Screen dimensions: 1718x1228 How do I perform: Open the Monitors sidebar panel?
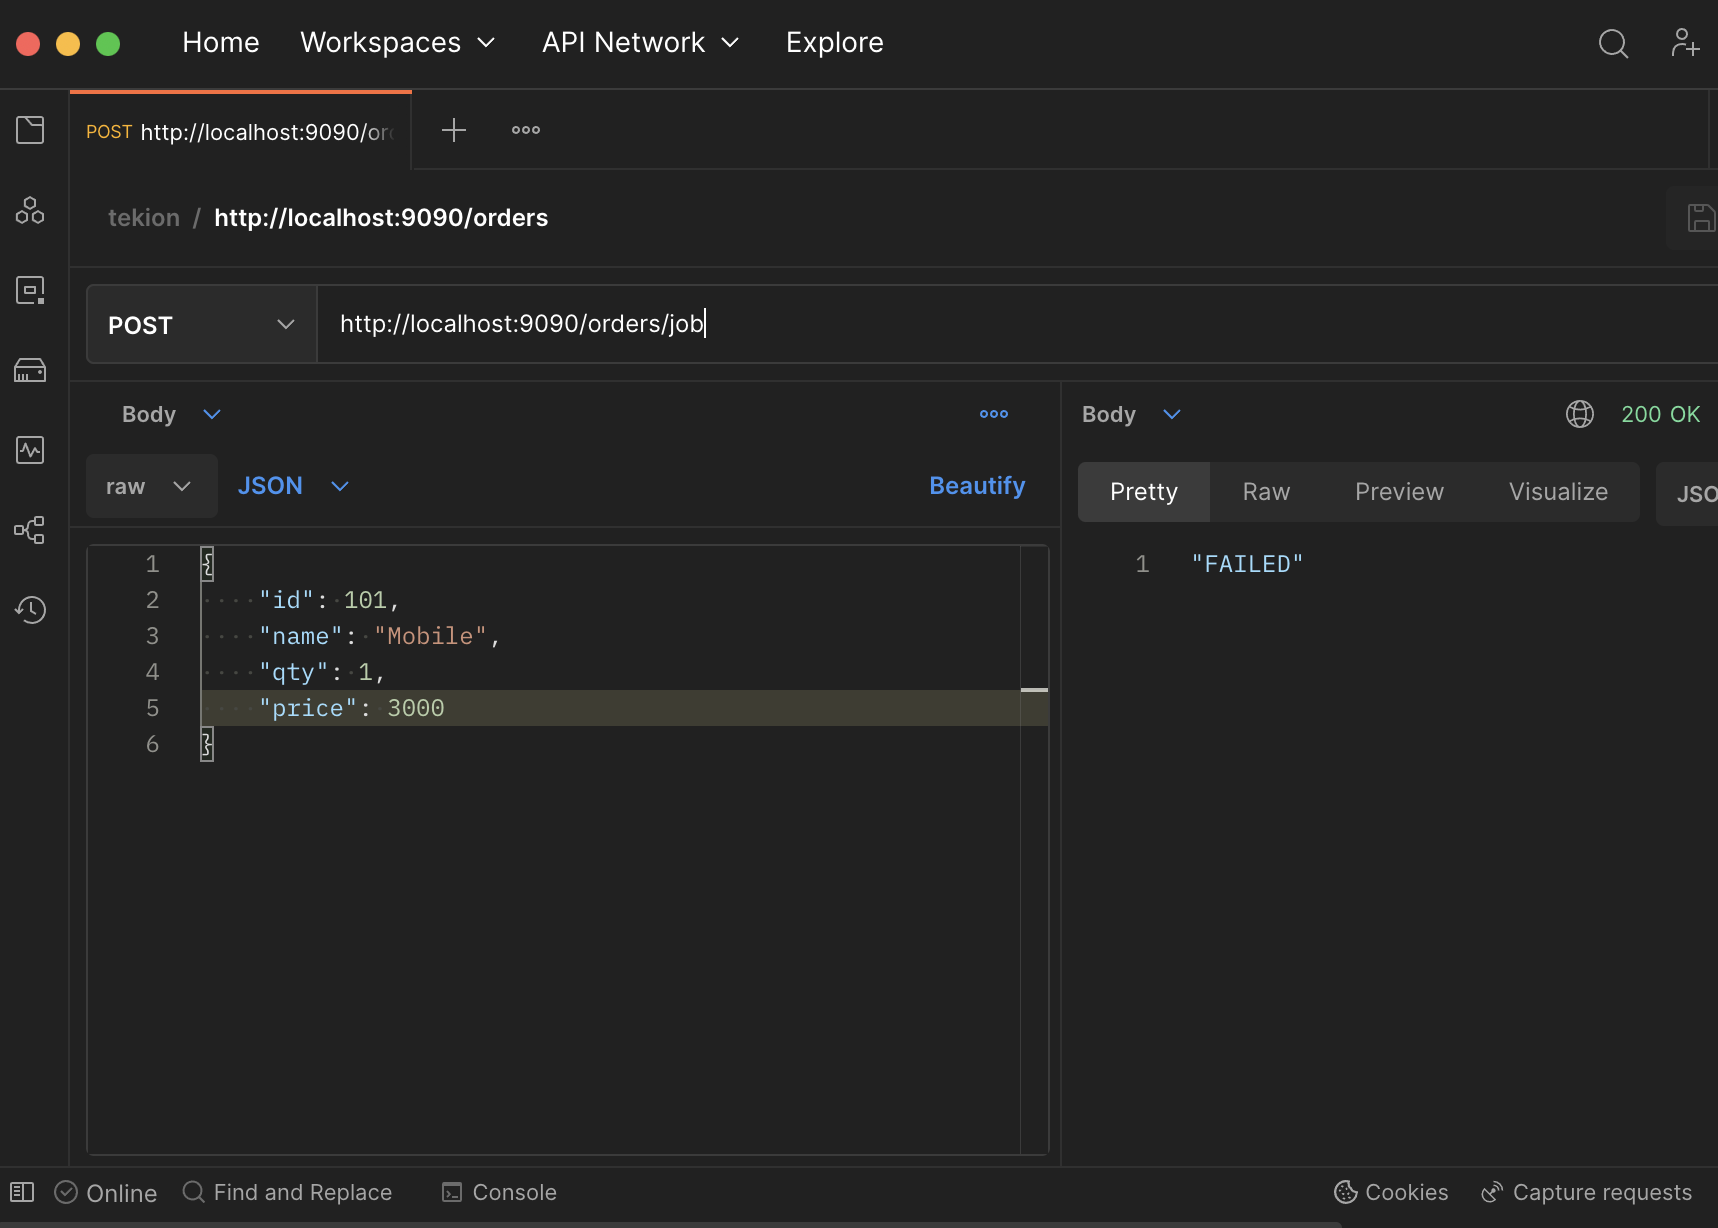tap(30, 450)
